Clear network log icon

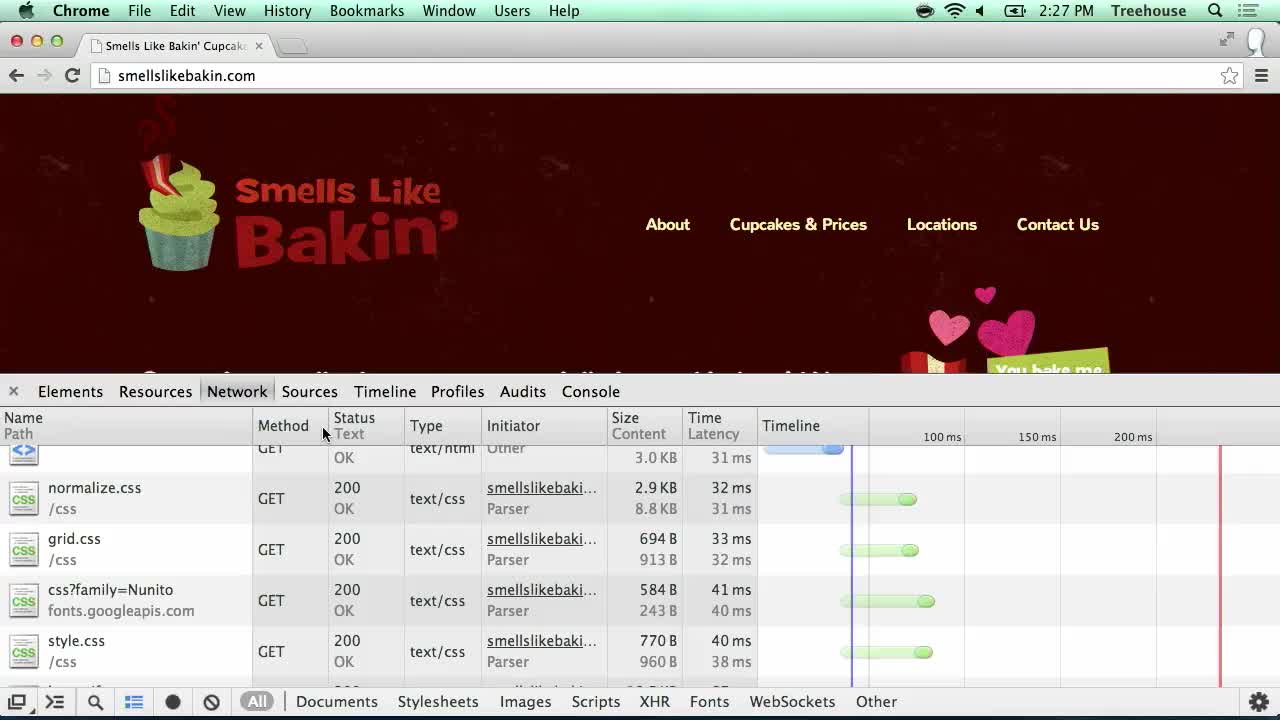pyautogui.click(x=211, y=702)
